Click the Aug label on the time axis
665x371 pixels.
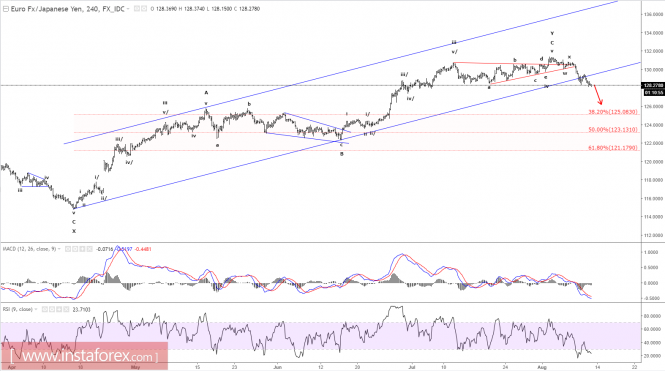[x=542, y=367]
